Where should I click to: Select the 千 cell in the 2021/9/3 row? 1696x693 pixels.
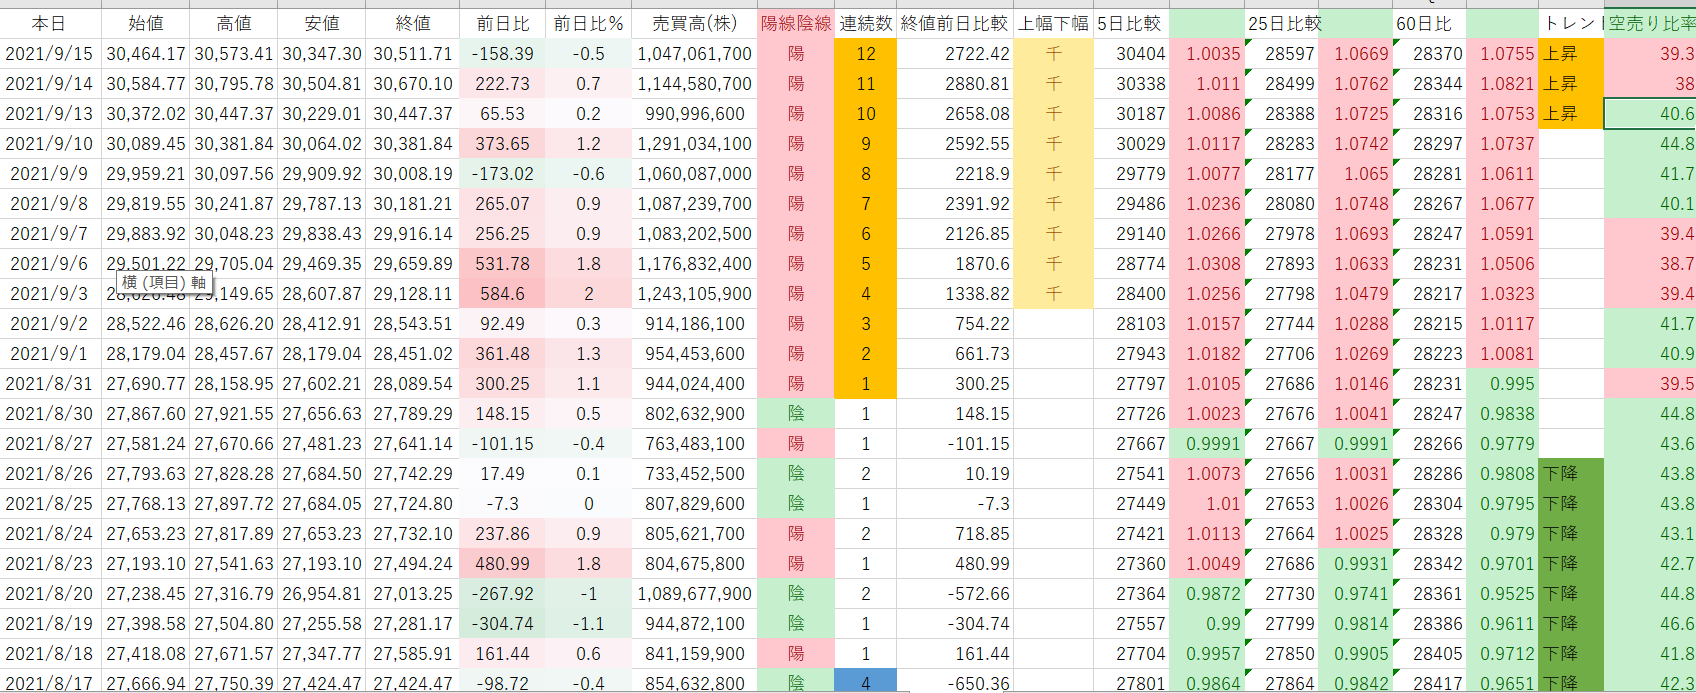(1053, 293)
